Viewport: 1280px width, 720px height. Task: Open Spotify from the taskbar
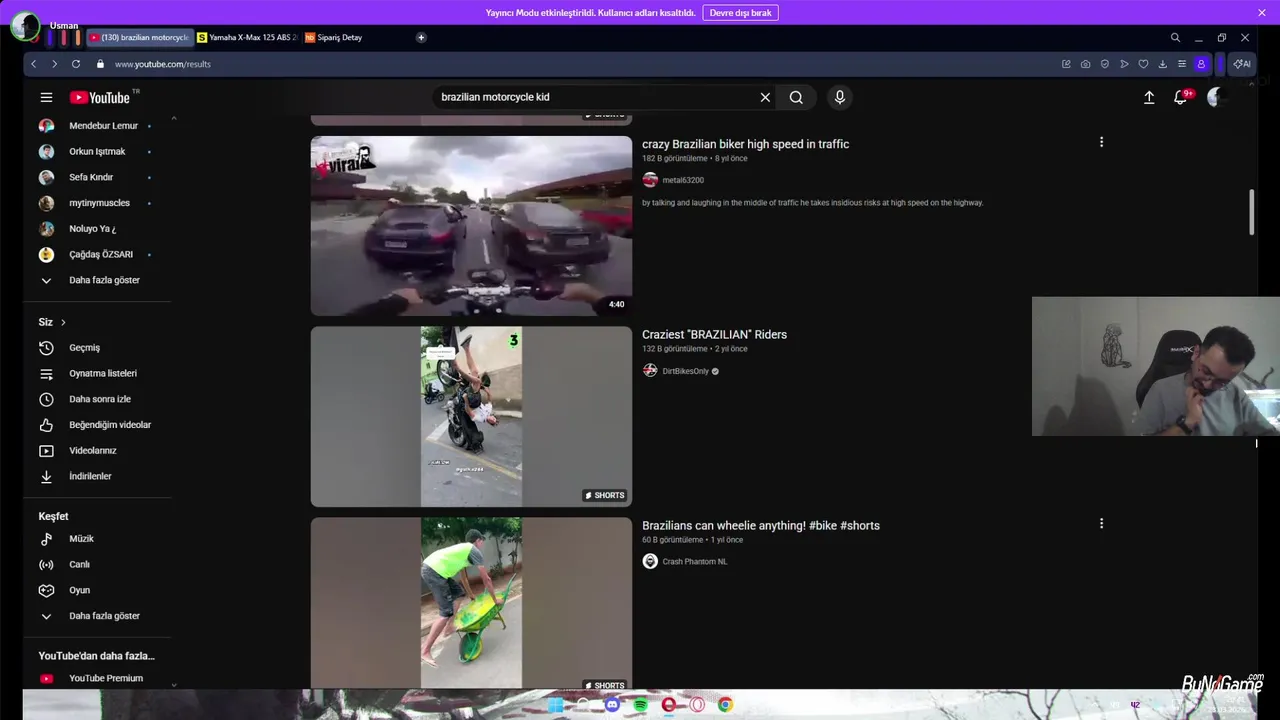641,705
